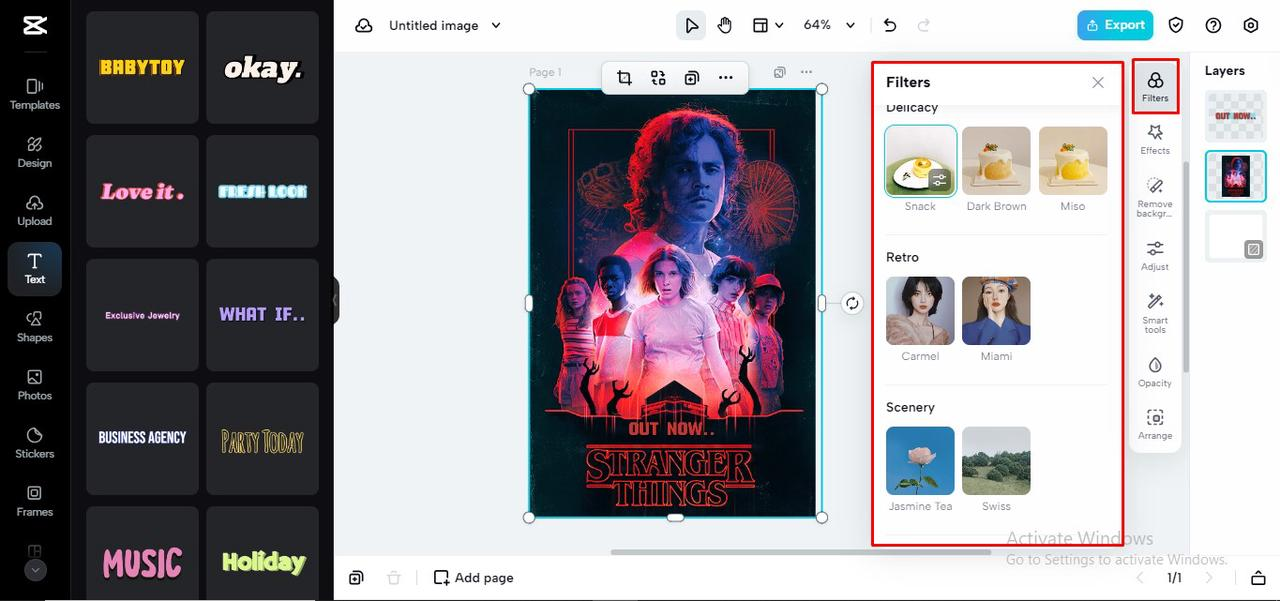
Task: Select the poster image layer thumbnail
Action: point(1235,176)
